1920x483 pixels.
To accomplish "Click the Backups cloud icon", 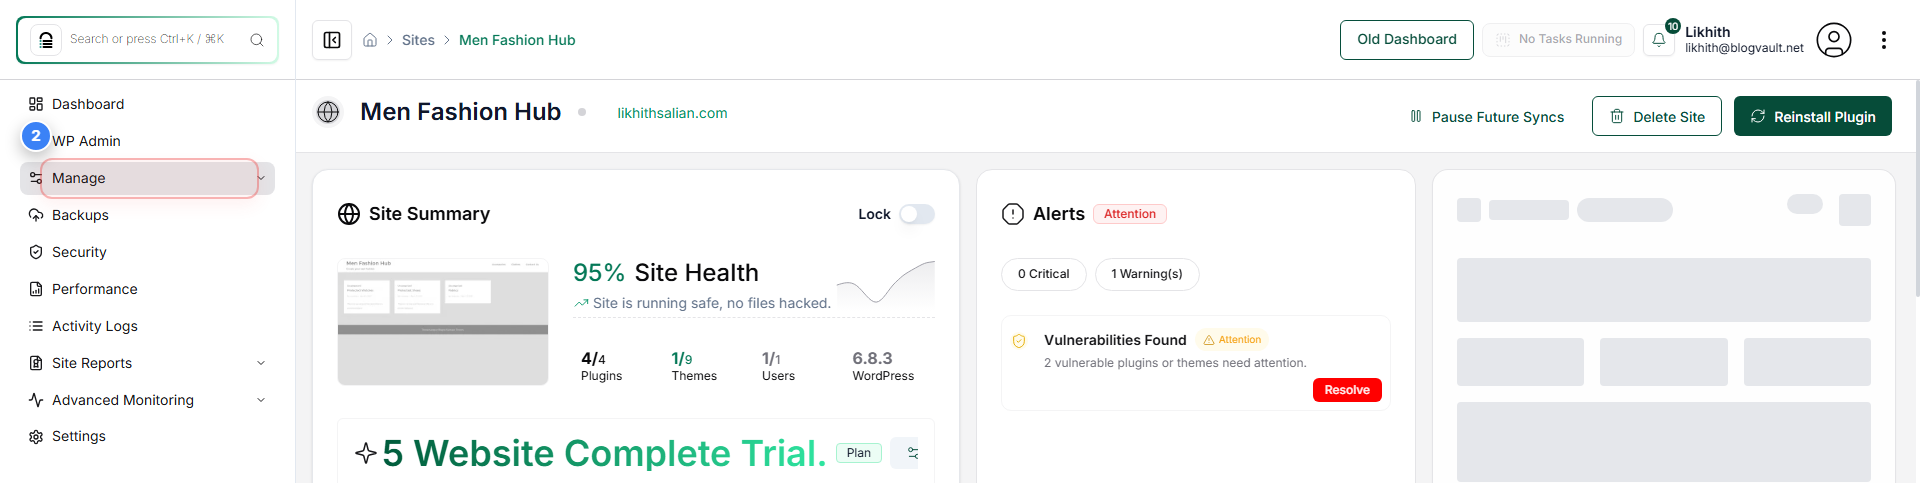I will 36,215.
